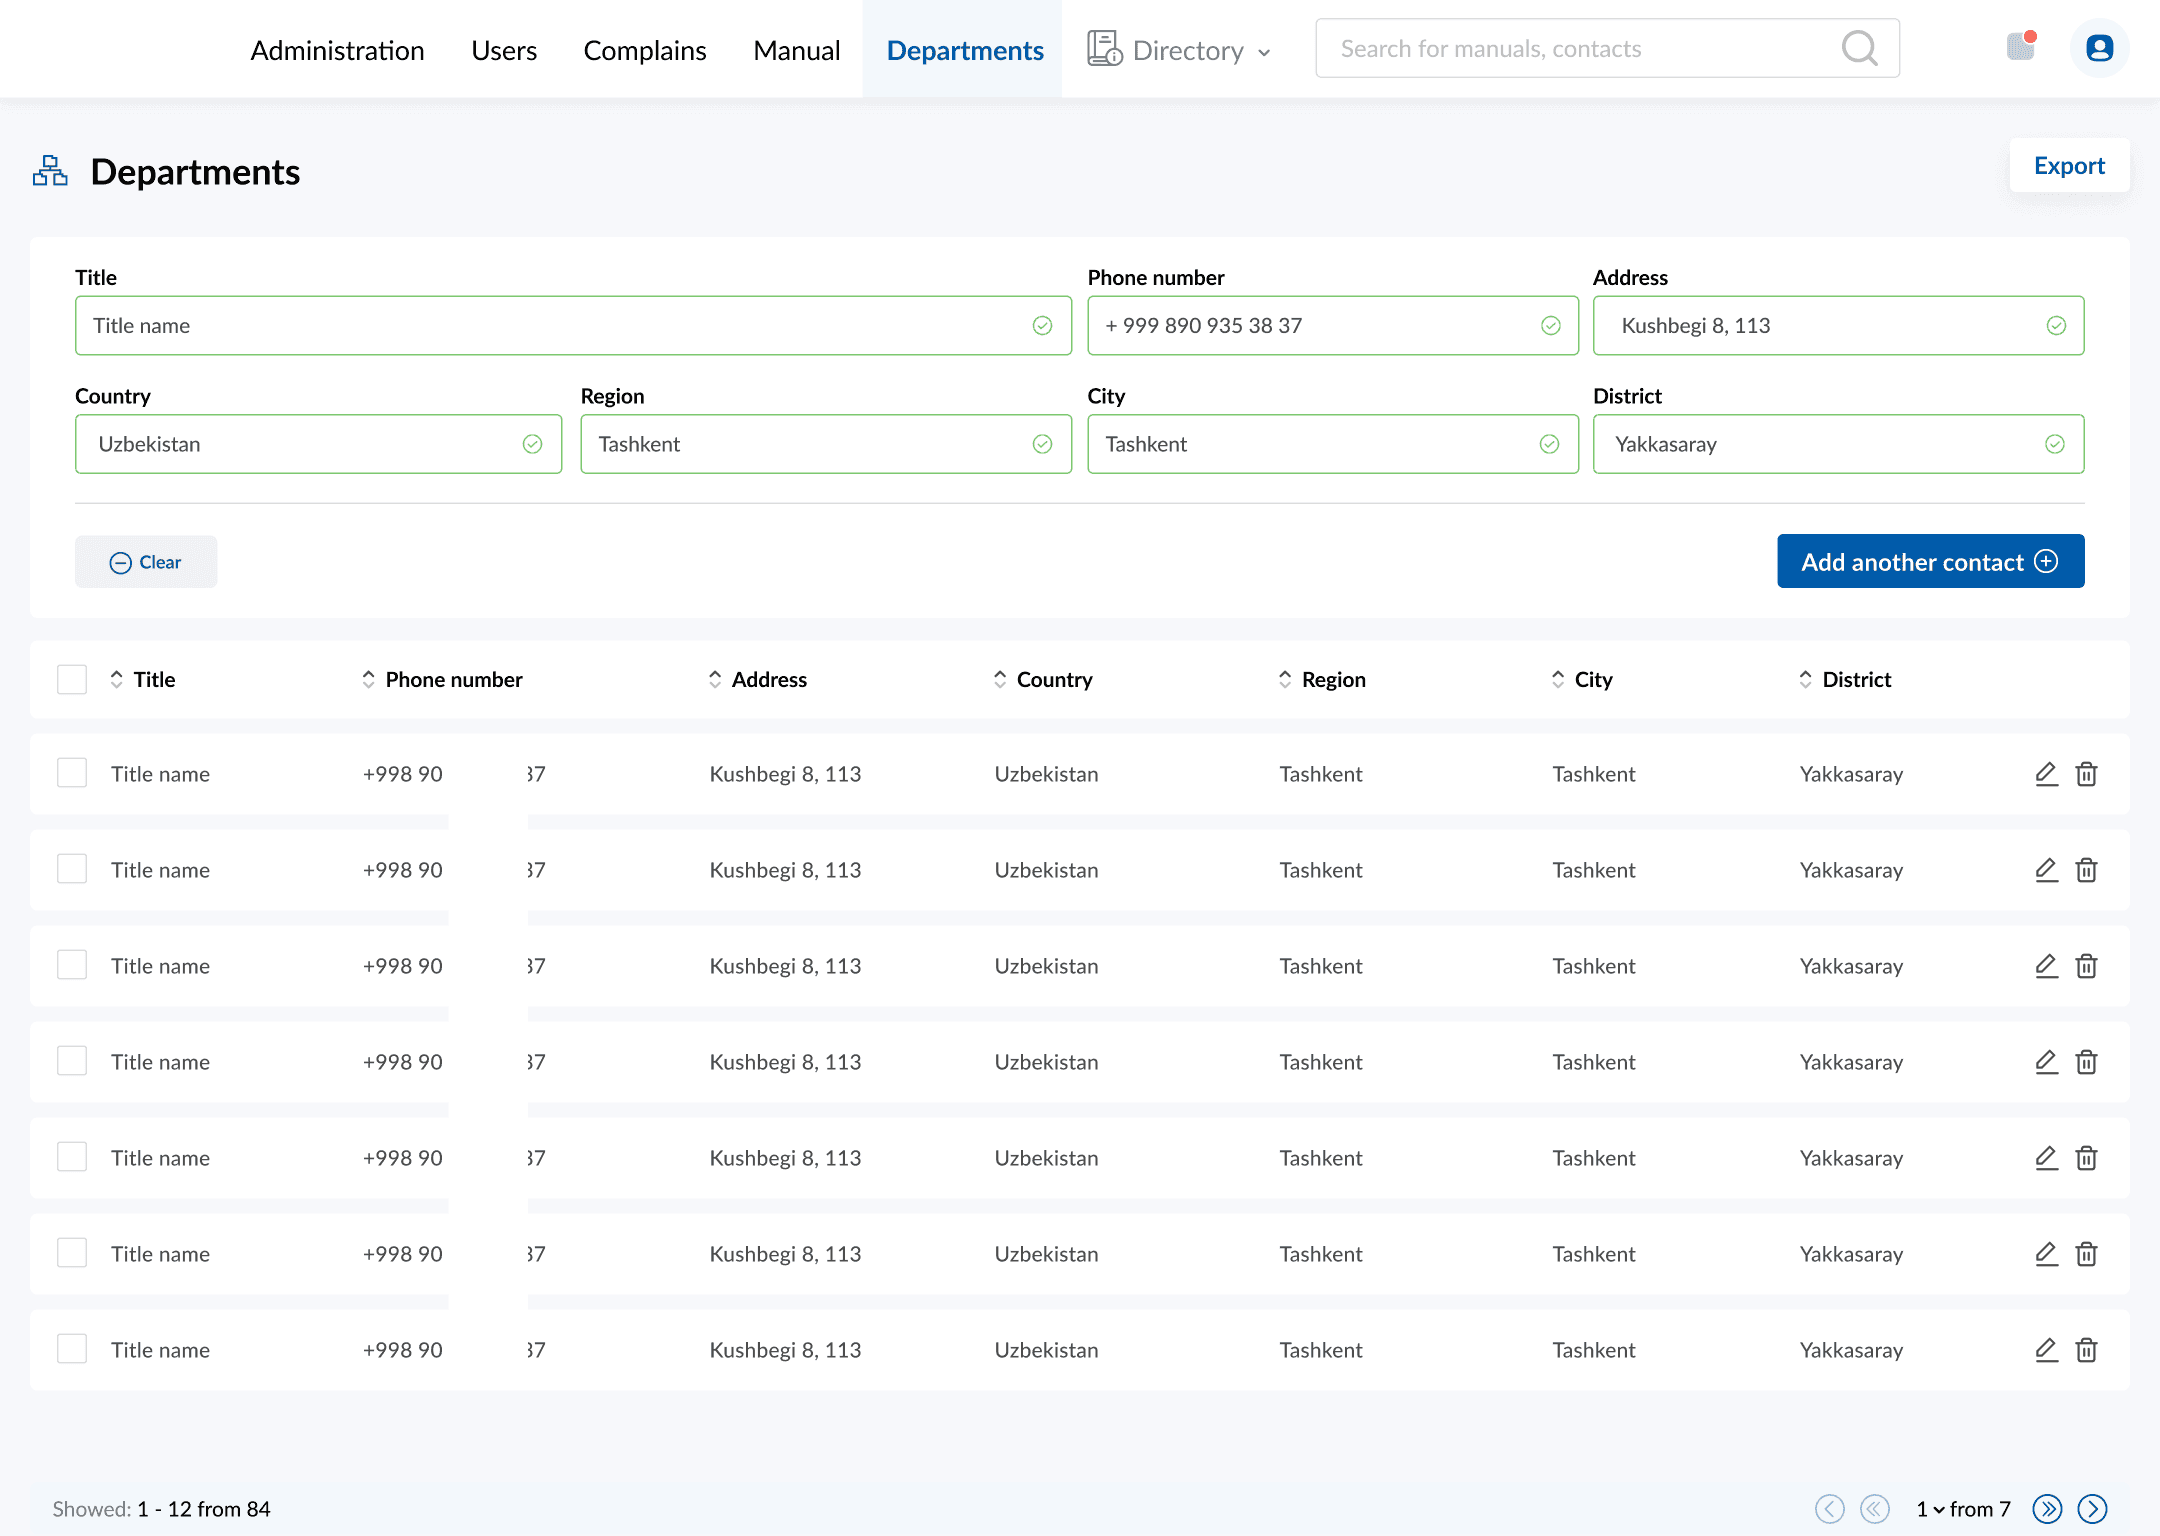Click the trash icon in first table row
This screenshot has height=1536, width=2160.
coord(2086,774)
